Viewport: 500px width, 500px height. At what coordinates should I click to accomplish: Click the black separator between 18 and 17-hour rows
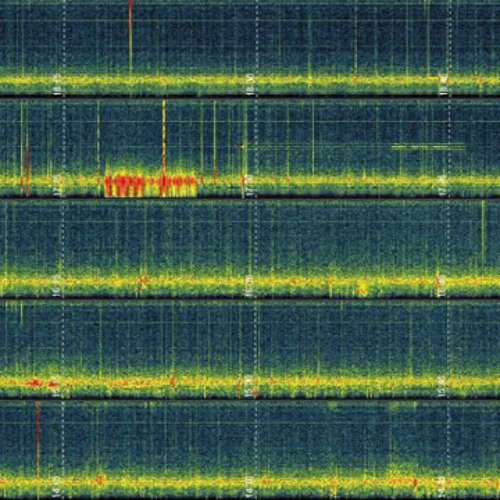(250, 97)
